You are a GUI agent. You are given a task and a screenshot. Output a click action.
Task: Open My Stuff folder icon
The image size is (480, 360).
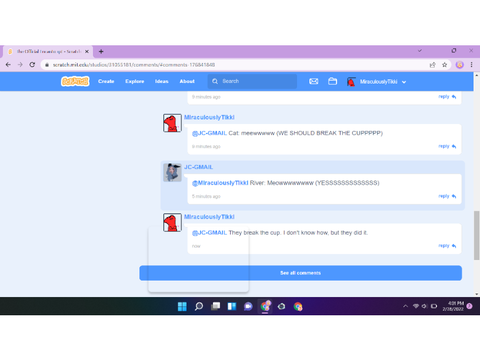(x=332, y=81)
